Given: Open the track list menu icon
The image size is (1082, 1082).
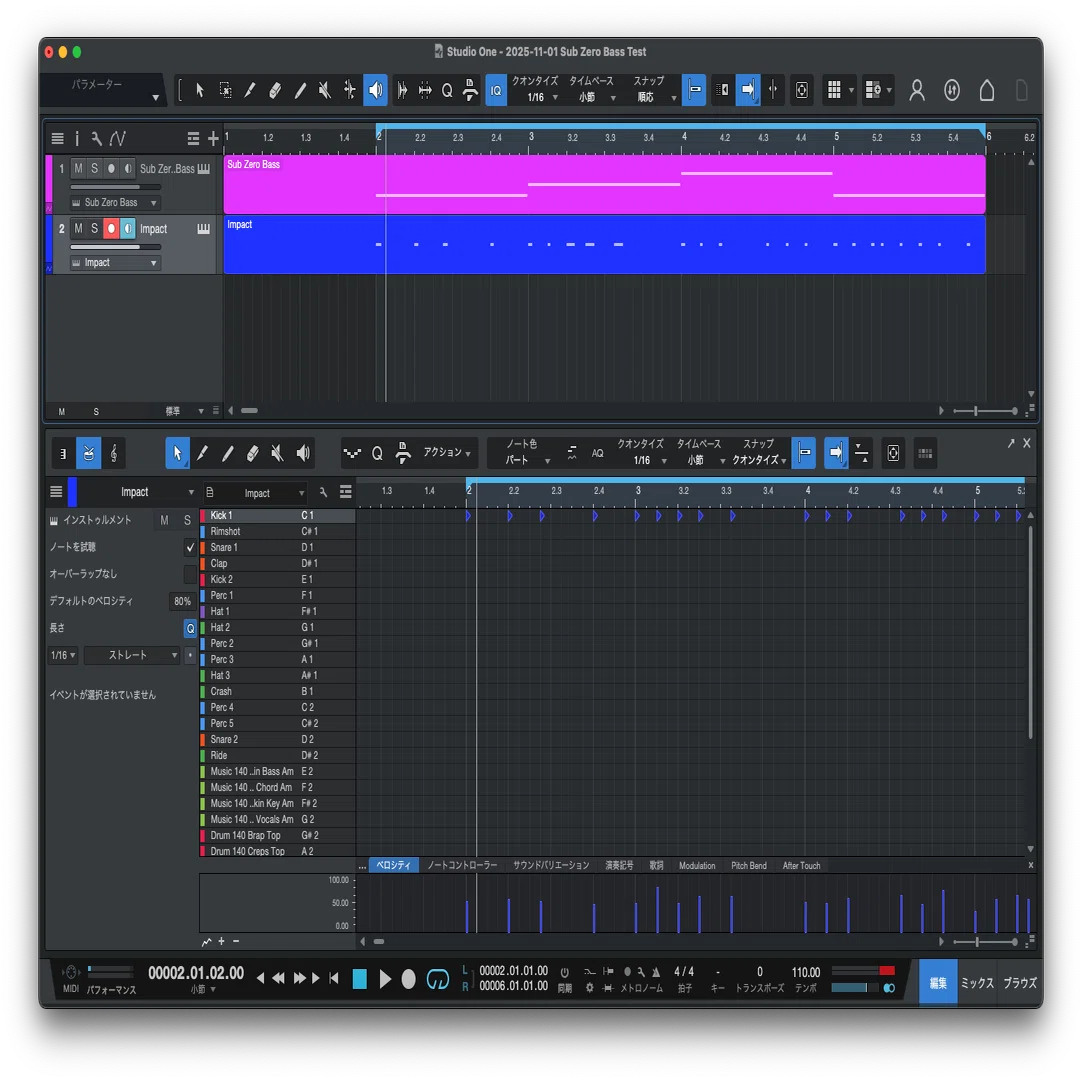Looking at the screenshot, I should (x=57, y=139).
